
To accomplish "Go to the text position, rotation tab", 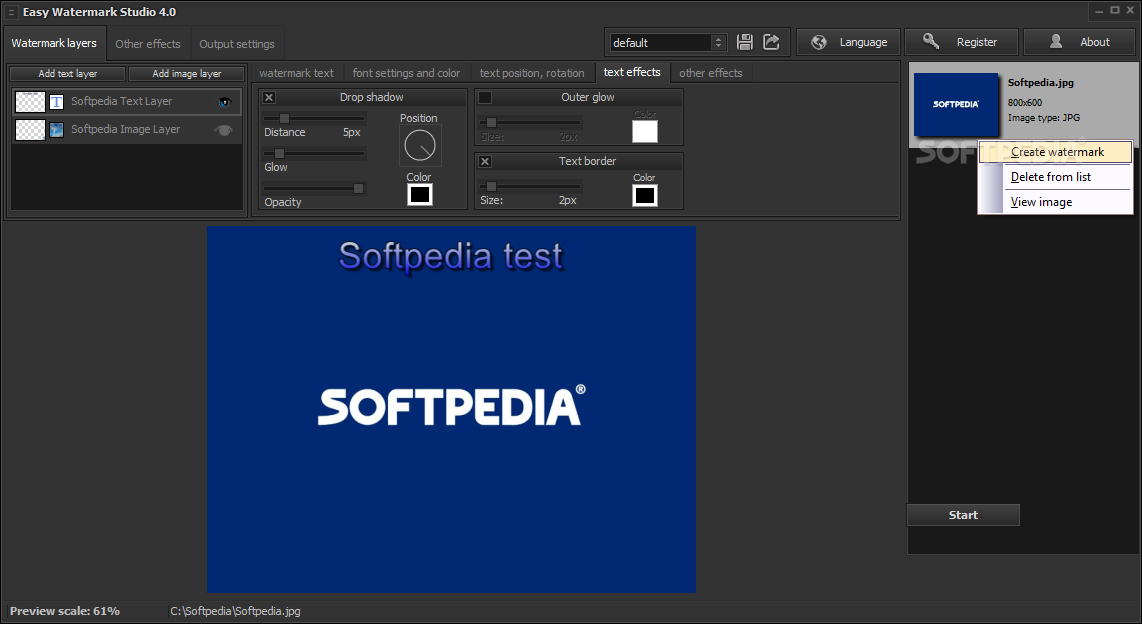I will click(532, 73).
